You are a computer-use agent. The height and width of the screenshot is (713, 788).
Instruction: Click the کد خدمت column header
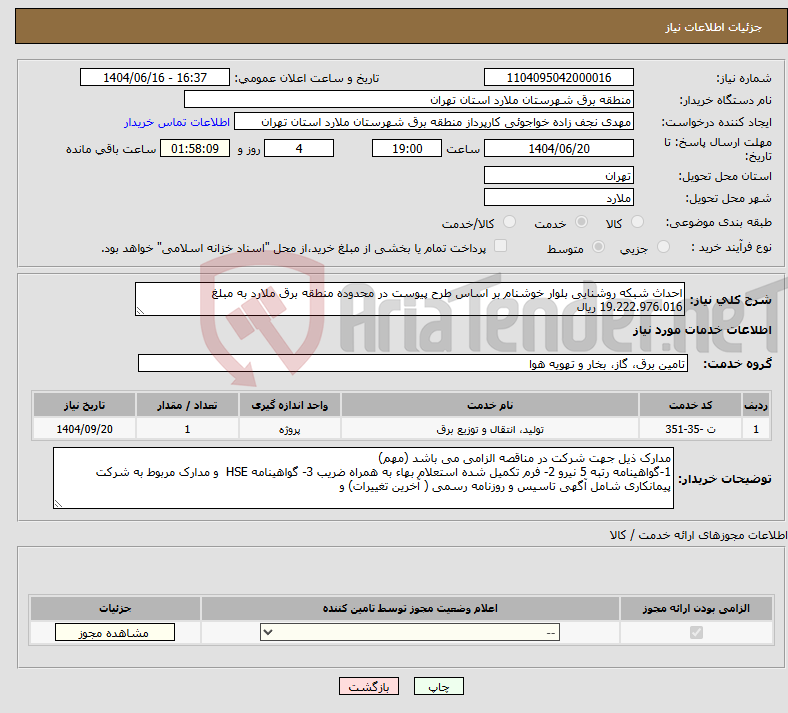[691, 405]
